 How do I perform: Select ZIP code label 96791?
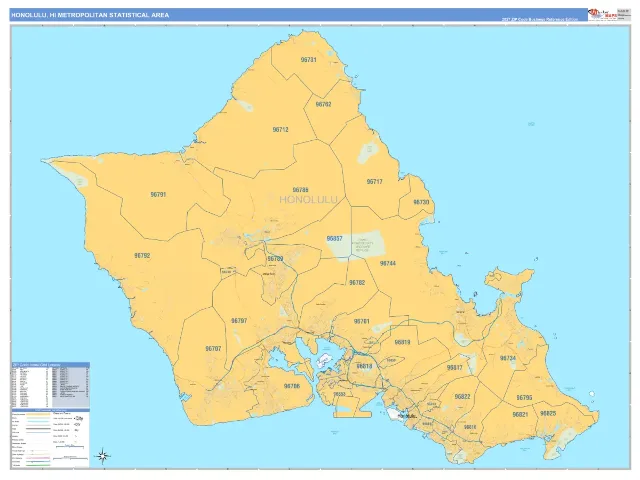coord(158,195)
